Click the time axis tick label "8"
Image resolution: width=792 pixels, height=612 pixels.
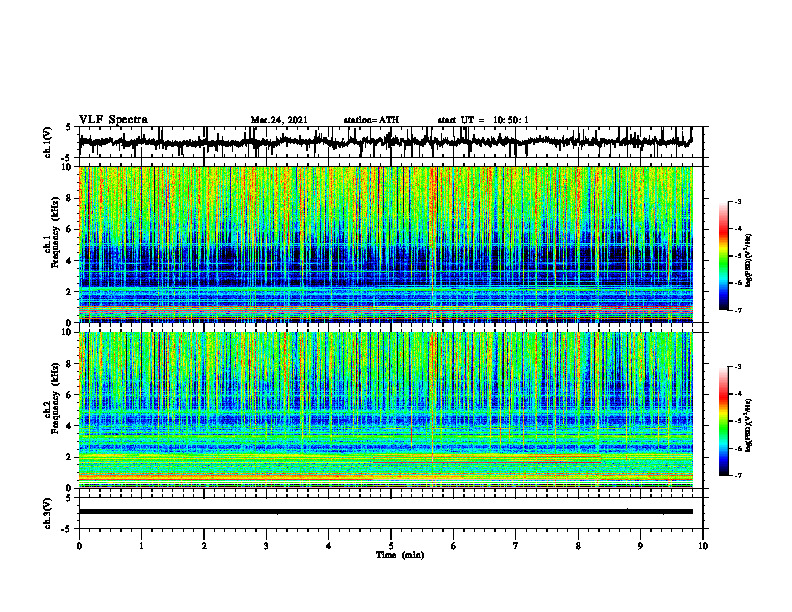pyautogui.click(x=578, y=546)
